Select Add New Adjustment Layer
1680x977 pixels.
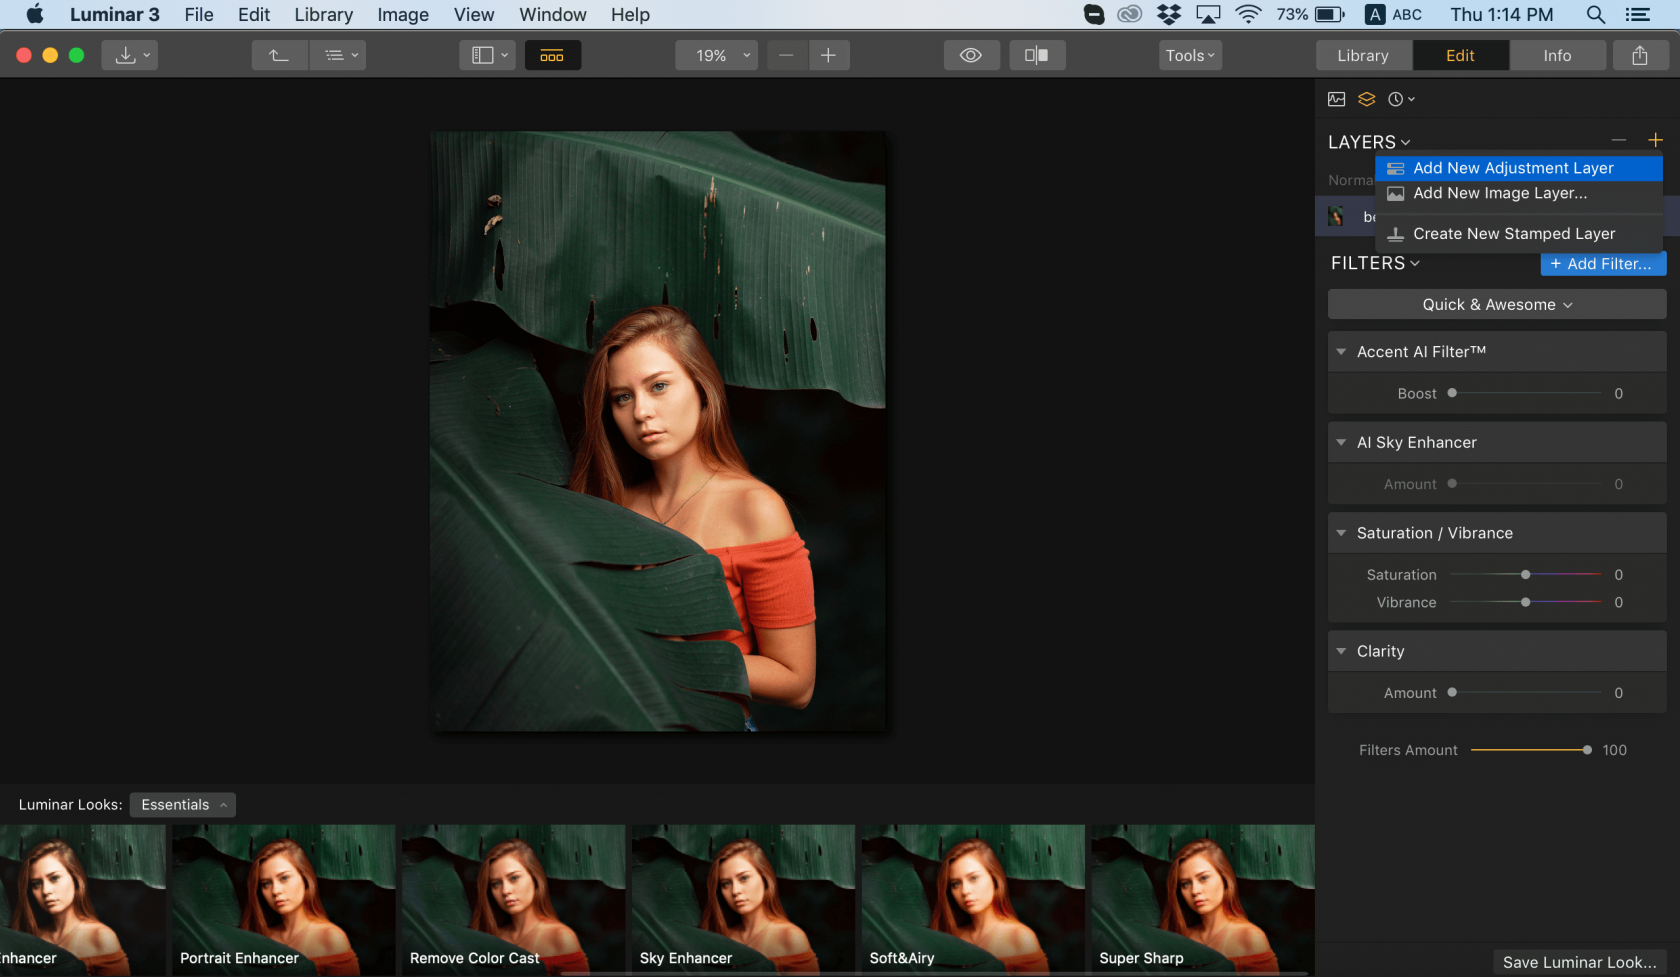pyautogui.click(x=1512, y=168)
